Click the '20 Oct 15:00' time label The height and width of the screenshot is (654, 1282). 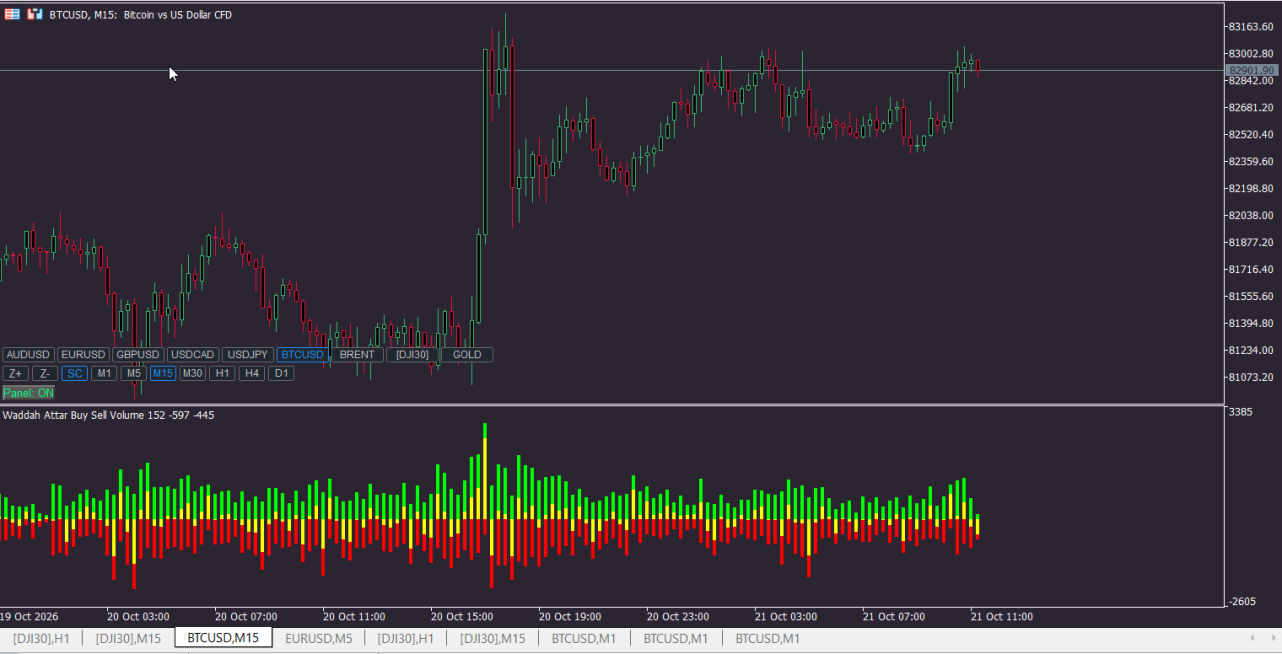(x=462, y=617)
